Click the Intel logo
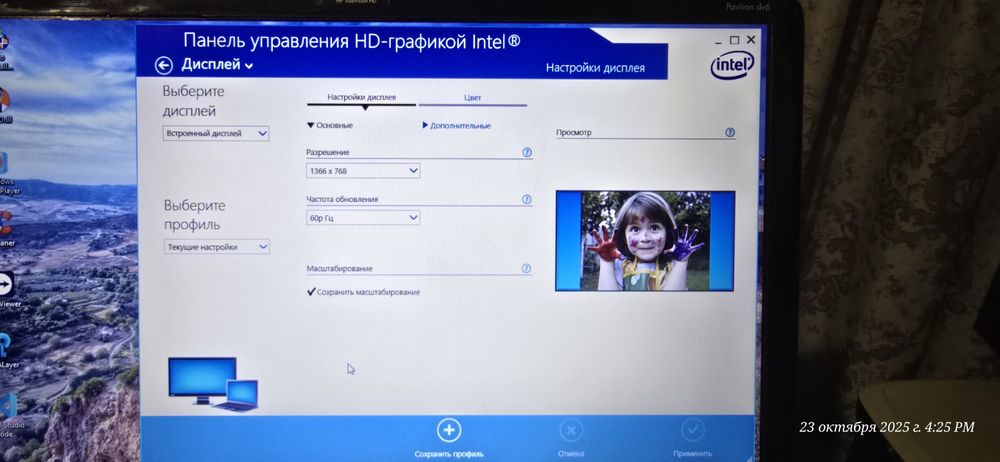This screenshot has width=1000, height=462. [x=732, y=65]
